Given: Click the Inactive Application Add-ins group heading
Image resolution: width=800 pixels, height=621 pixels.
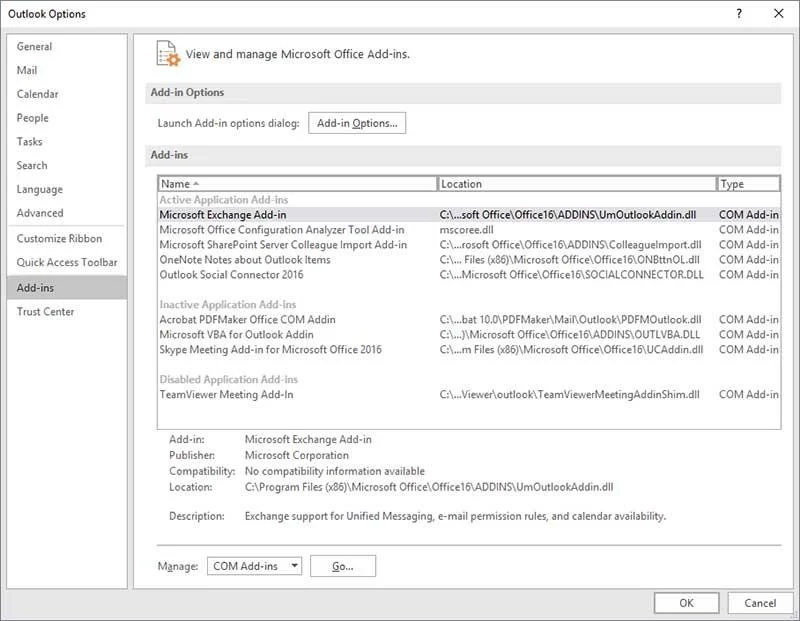Looking at the screenshot, I should coord(228,305).
